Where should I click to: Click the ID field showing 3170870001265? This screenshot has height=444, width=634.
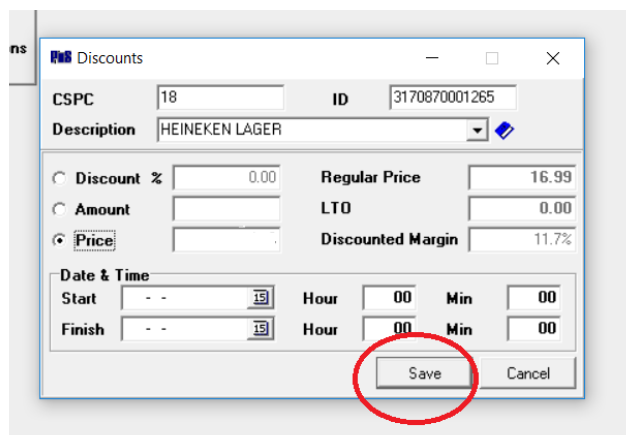coord(453,97)
